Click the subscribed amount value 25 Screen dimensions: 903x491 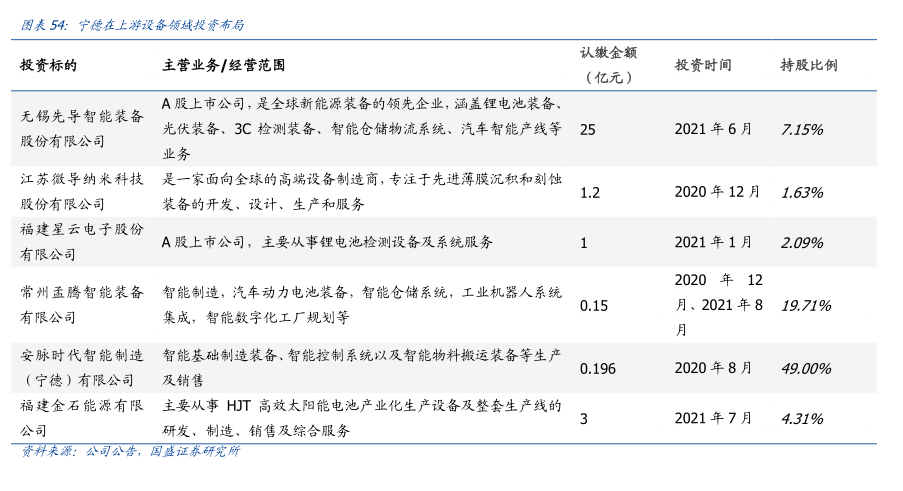coord(588,129)
